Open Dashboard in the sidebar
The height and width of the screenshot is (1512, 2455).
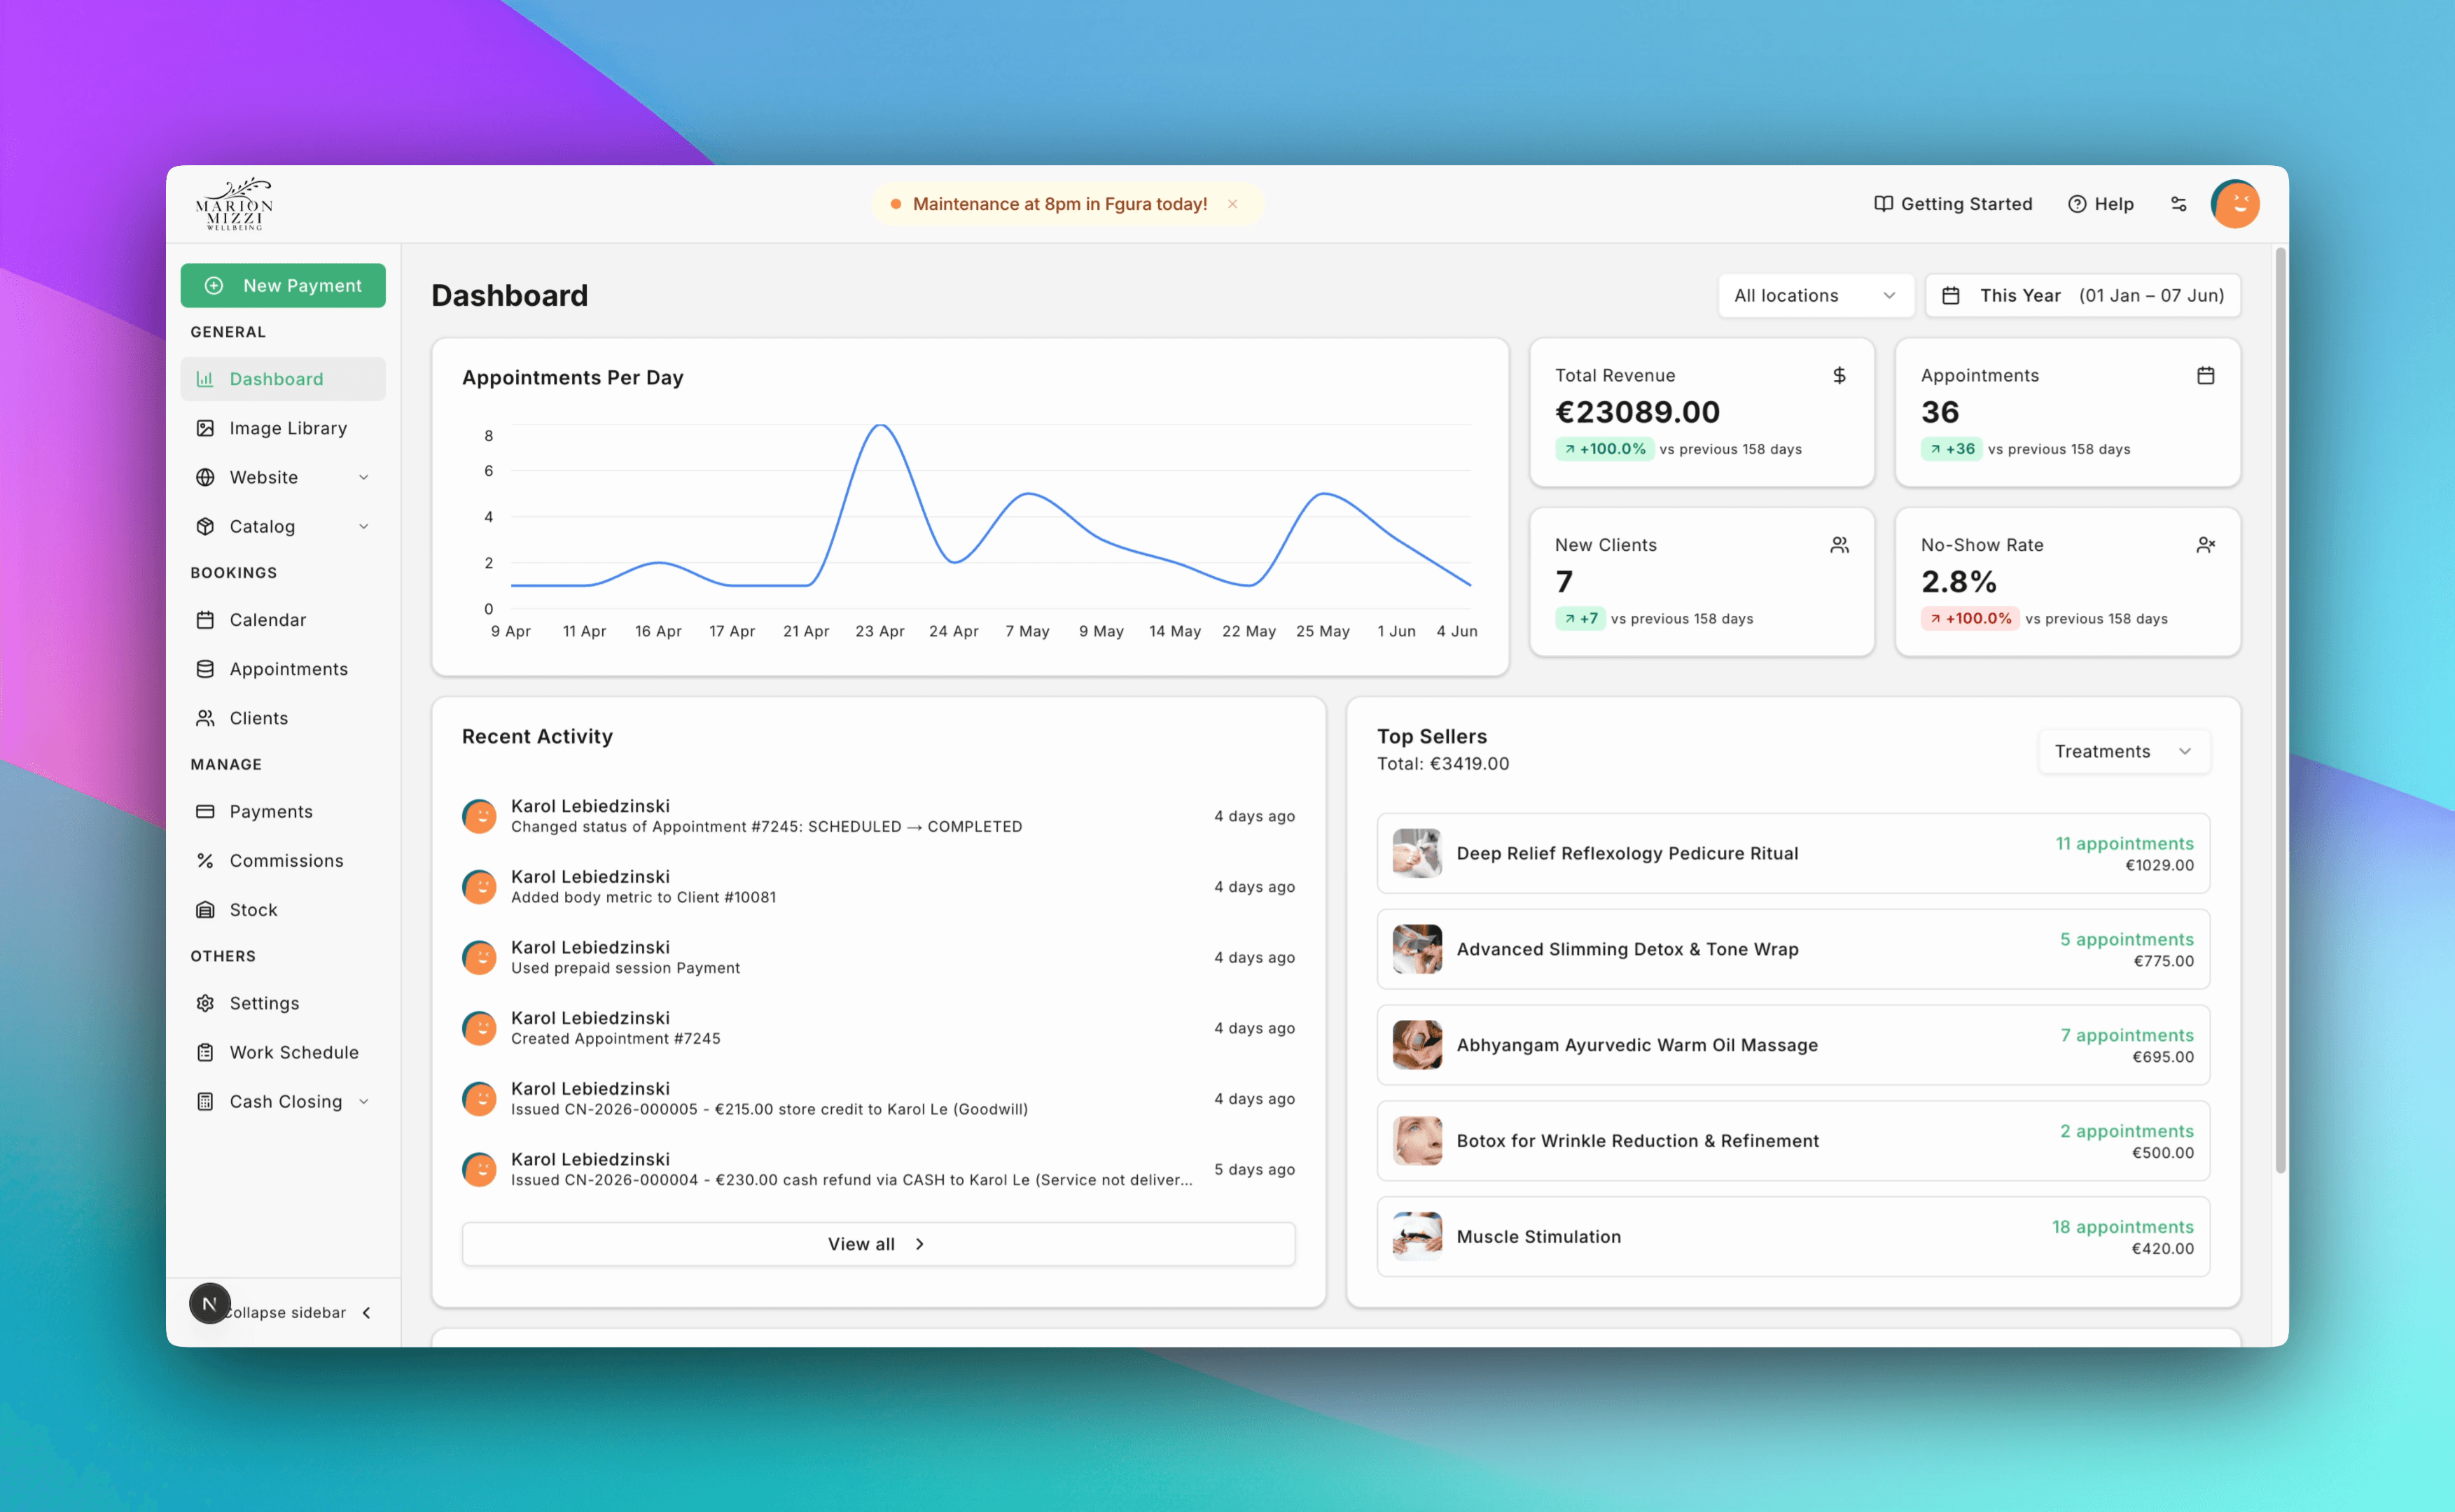tap(283, 379)
